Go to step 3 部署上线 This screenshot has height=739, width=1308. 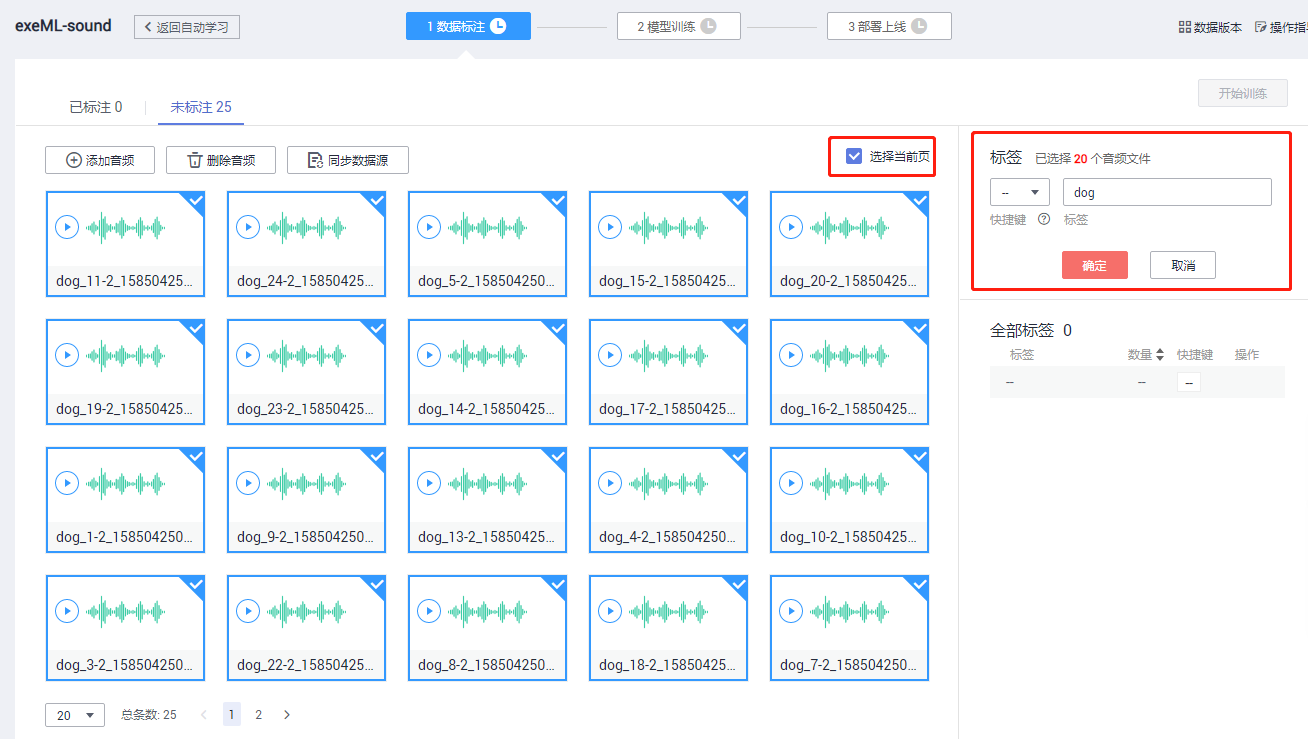[889, 26]
